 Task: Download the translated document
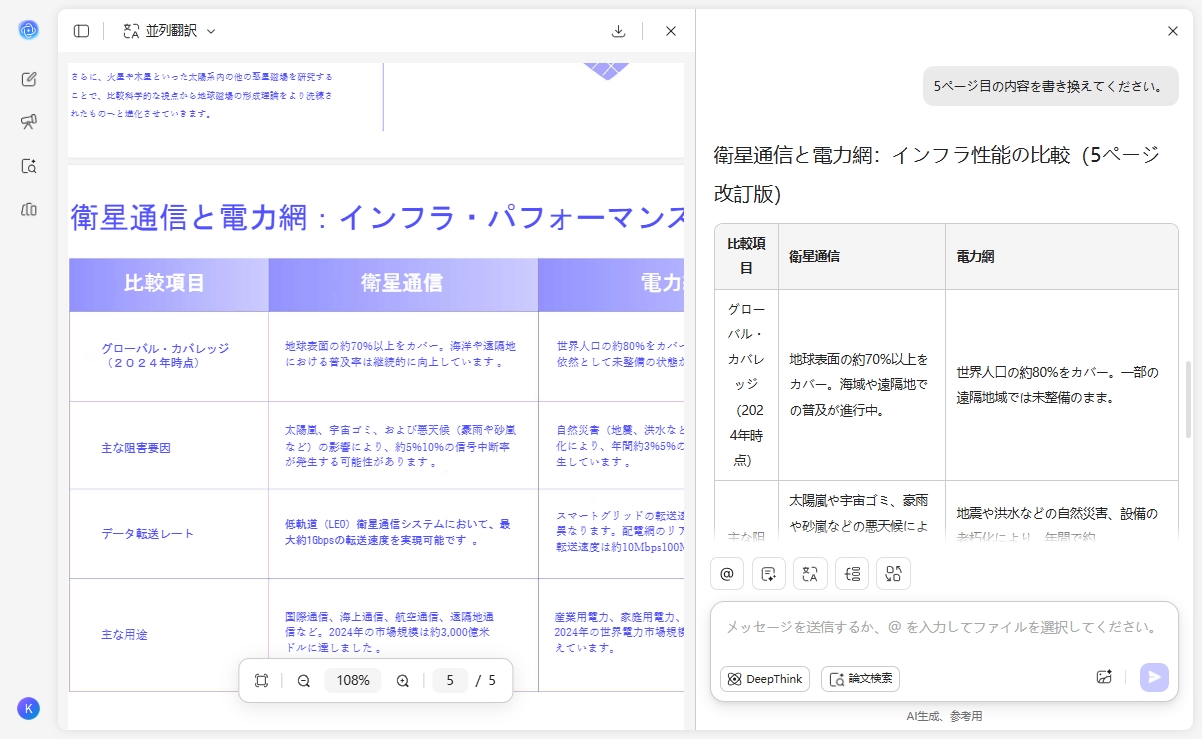[x=618, y=31]
